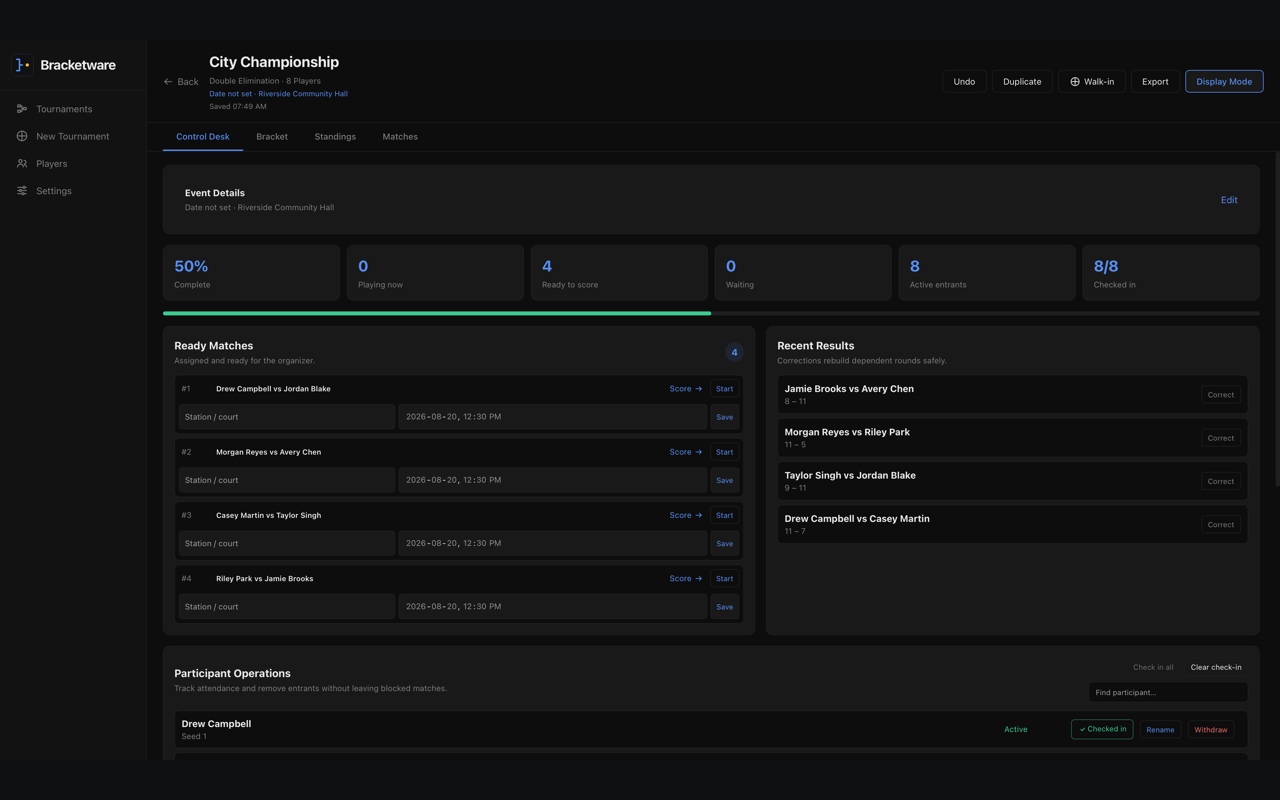Click the 50% Complete stat card
This screenshot has height=800, width=1280.
coord(251,273)
